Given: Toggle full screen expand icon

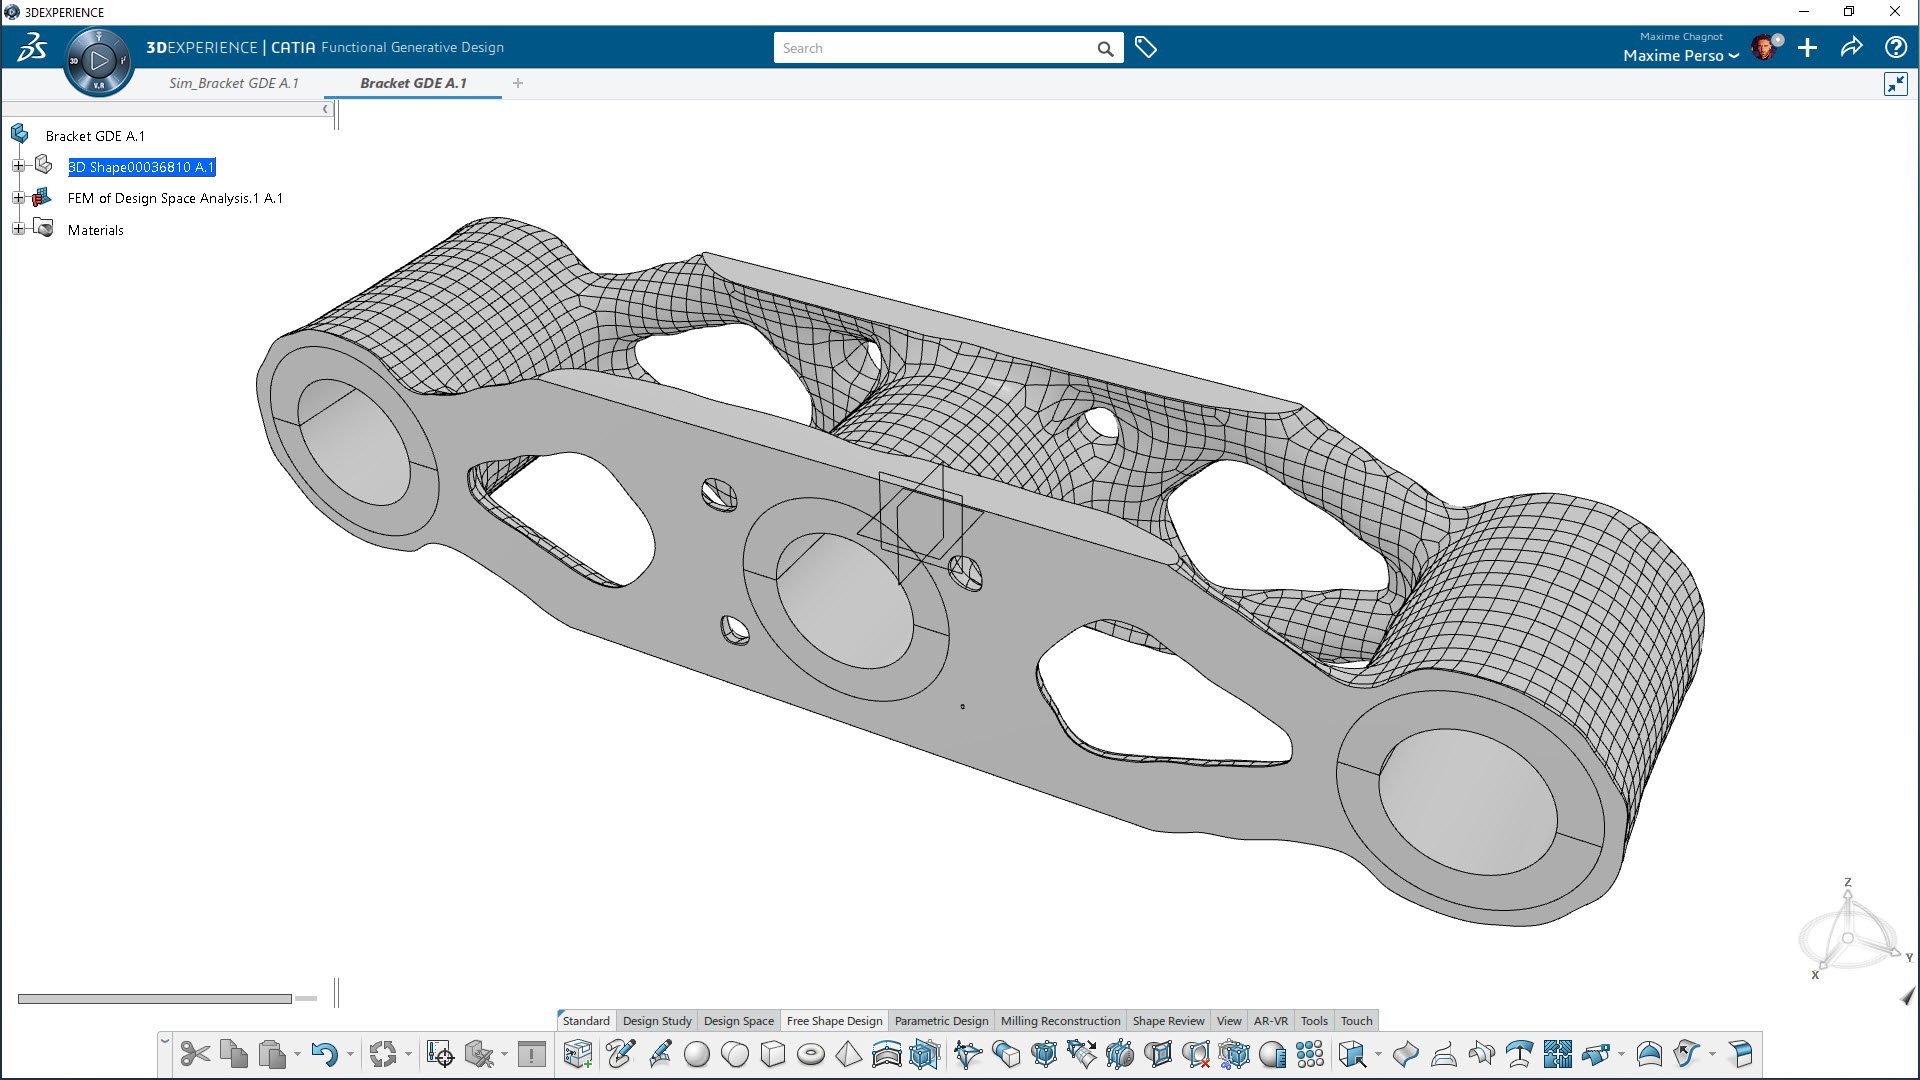Looking at the screenshot, I should pyautogui.click(x=1895, y=84).
